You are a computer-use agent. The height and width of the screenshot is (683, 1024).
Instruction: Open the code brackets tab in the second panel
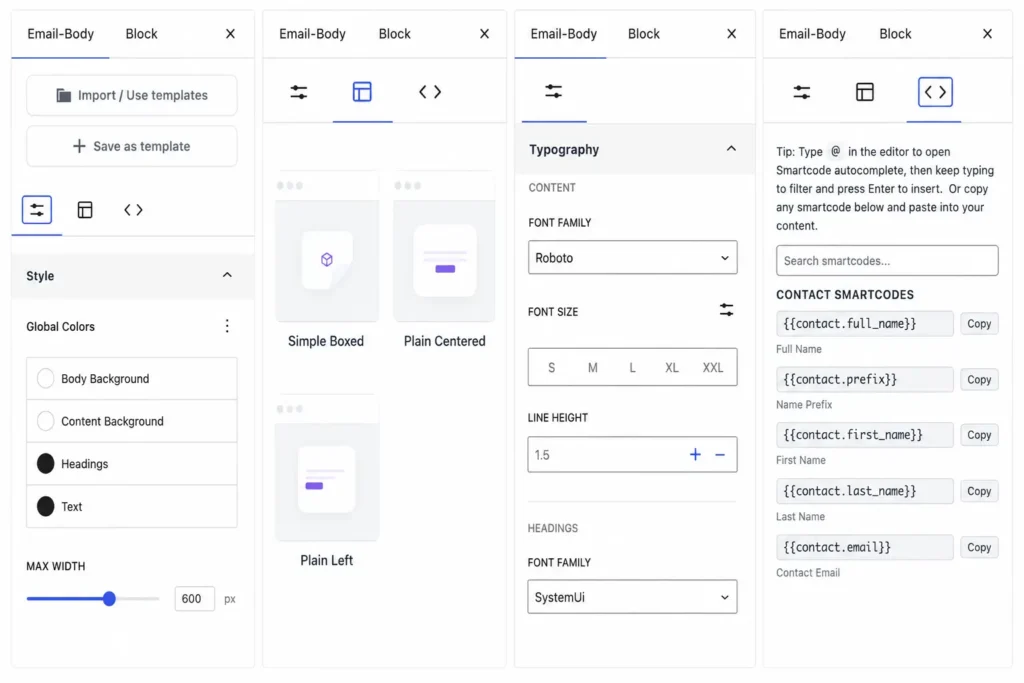[x=430, y=92]
